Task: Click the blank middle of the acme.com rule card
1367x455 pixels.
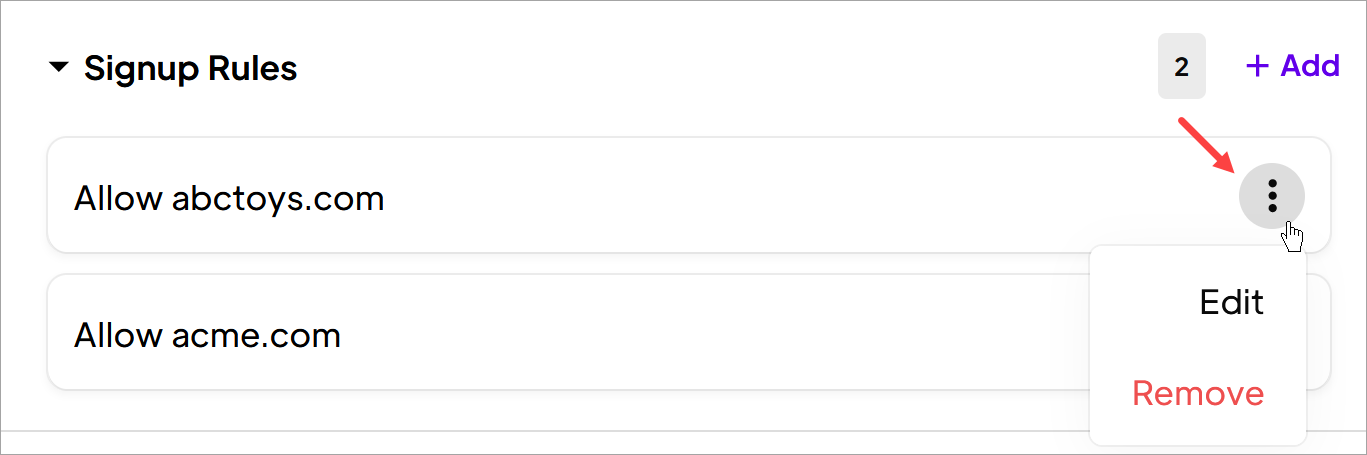Action: [x=700, y=333]
